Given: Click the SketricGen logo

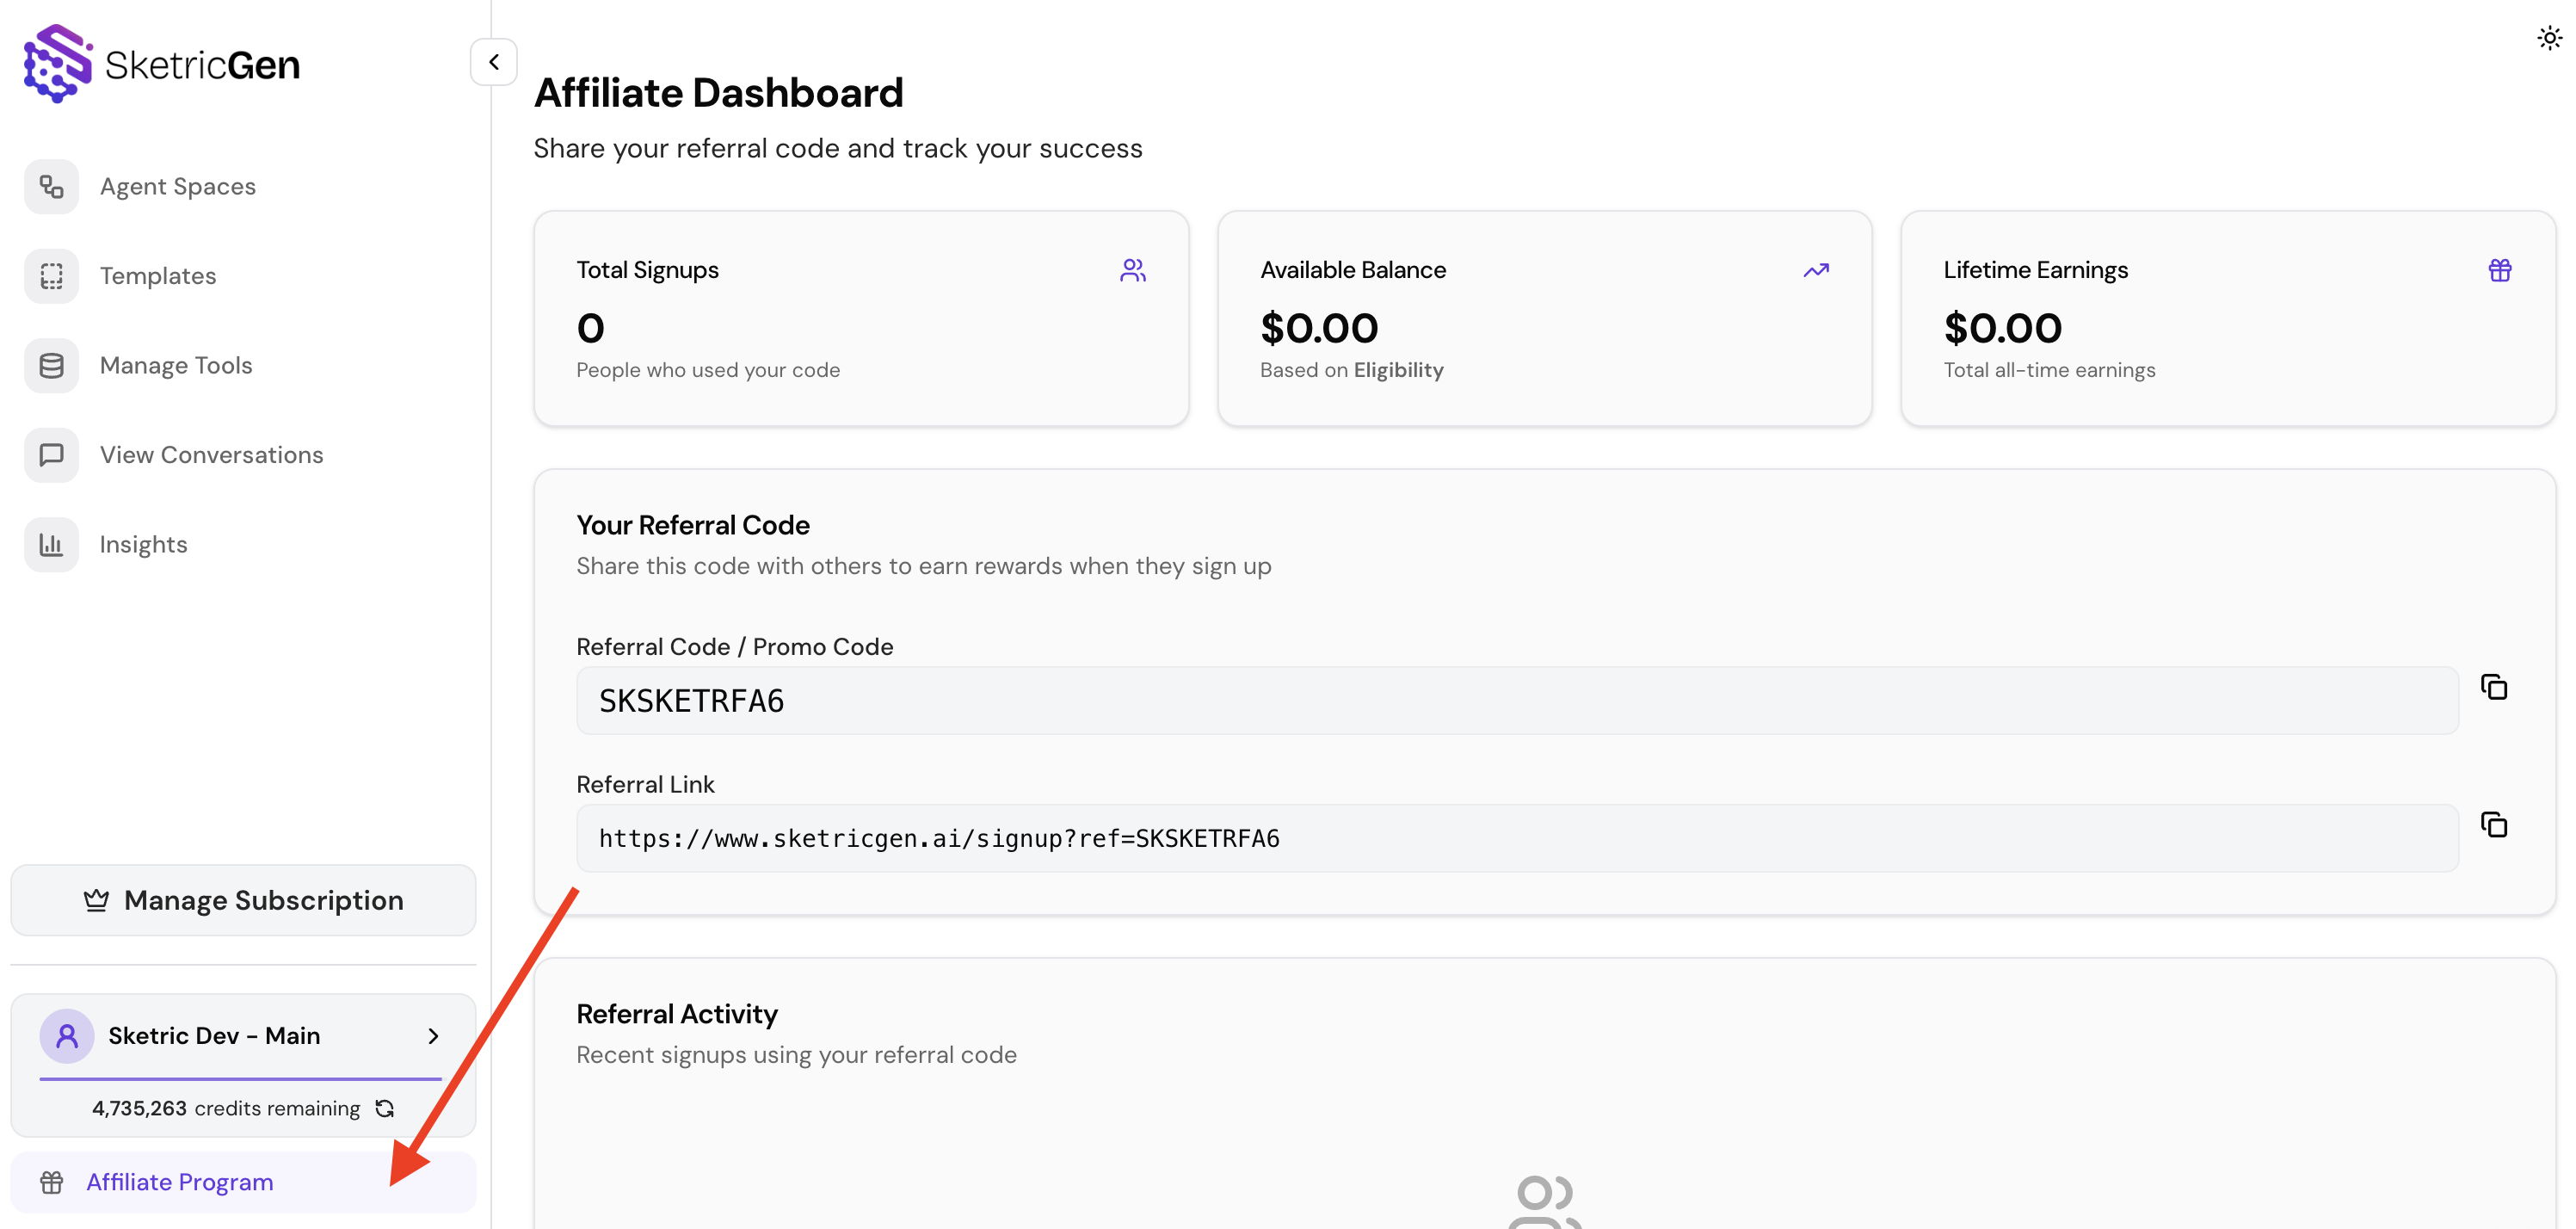Looking at the screenshot, I should point(160,62).
